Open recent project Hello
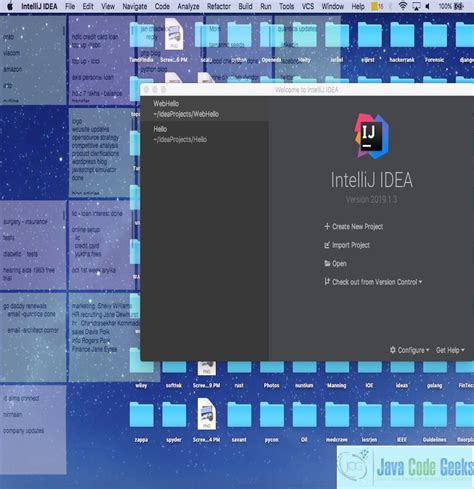474x489 pixels. 204,134
